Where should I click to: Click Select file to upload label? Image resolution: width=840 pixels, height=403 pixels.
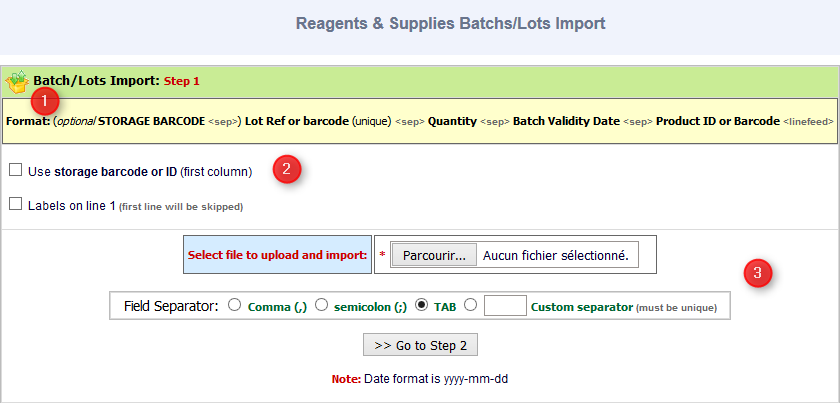tap(277, 255)
